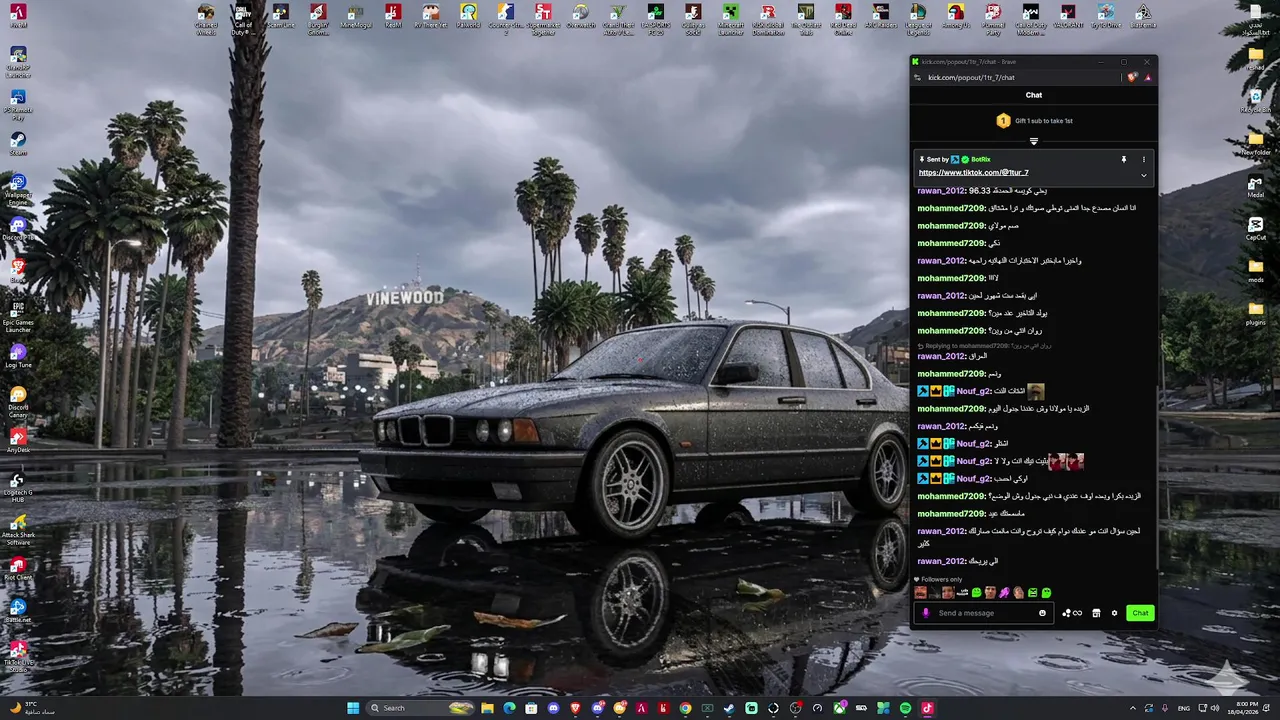Open League of Legends desktop shortcut
This screenshot has width=1280, height=720.
[x=918, y=18]
